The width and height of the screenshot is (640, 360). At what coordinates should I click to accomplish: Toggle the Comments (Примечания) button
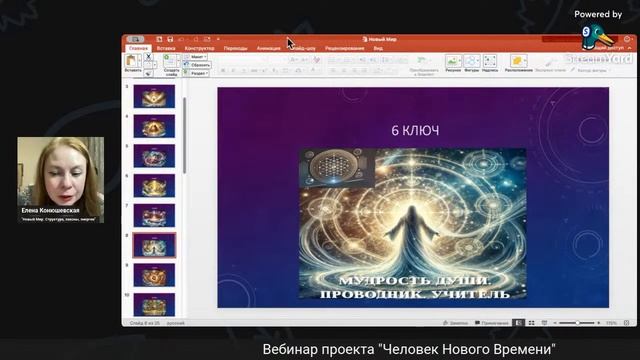[x=492, y=323]
